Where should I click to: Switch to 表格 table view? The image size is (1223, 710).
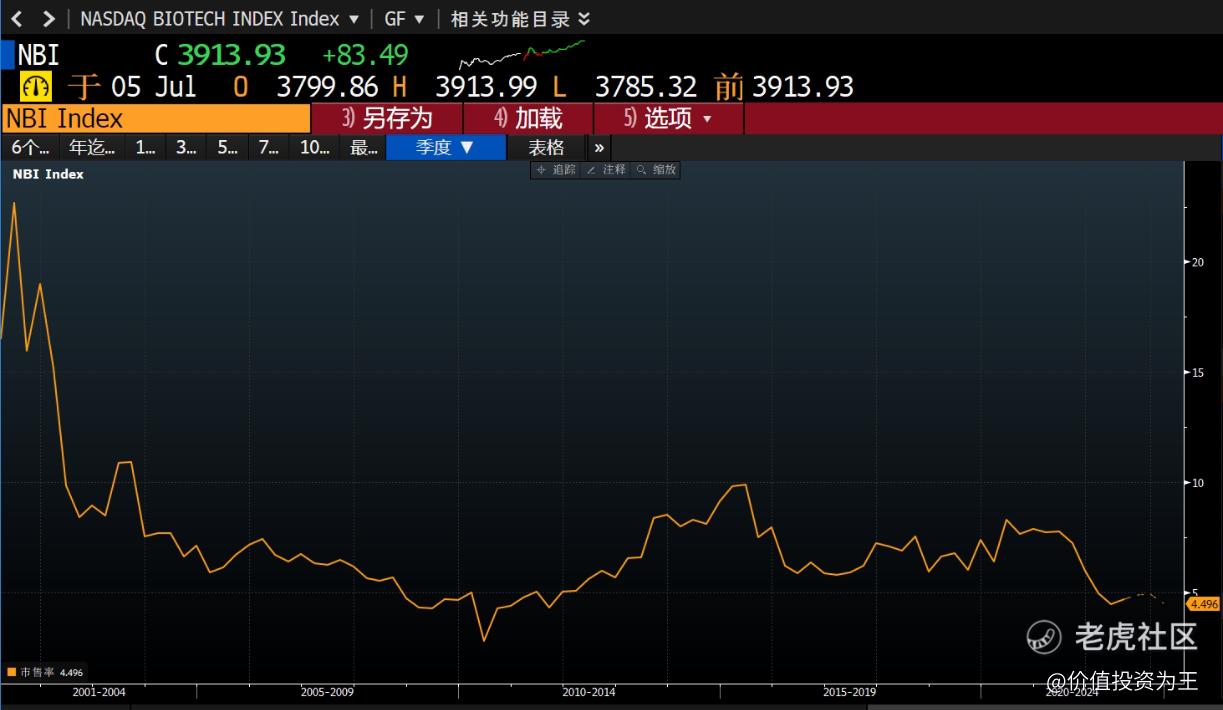(x=546, y=148)
